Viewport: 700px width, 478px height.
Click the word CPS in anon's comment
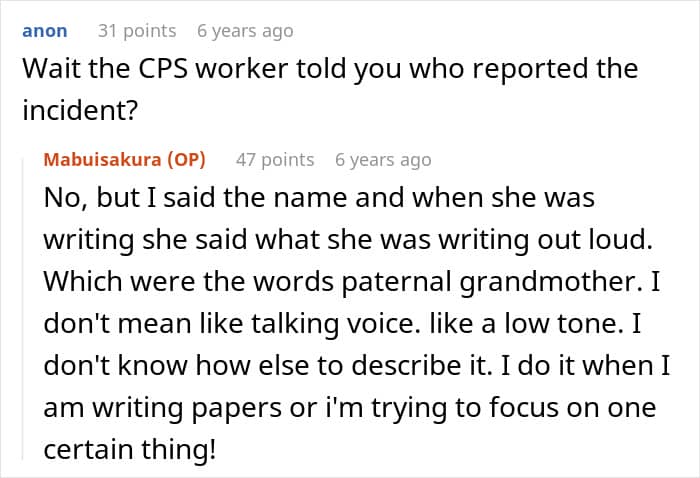pos(162,69)
